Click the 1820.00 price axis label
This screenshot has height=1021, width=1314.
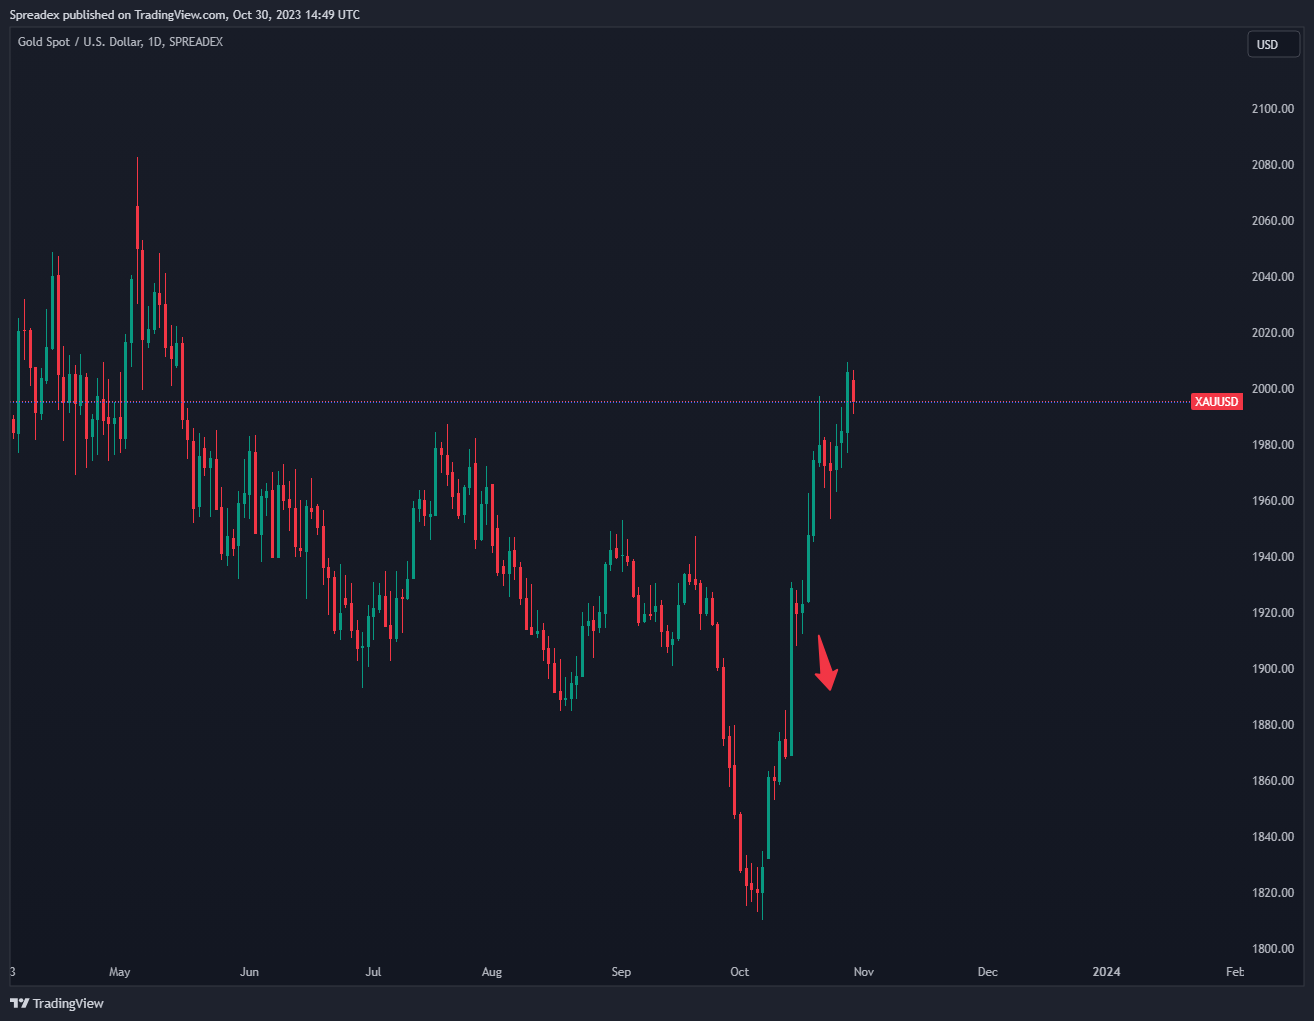pyautogui.click(x=1272, y=892)
